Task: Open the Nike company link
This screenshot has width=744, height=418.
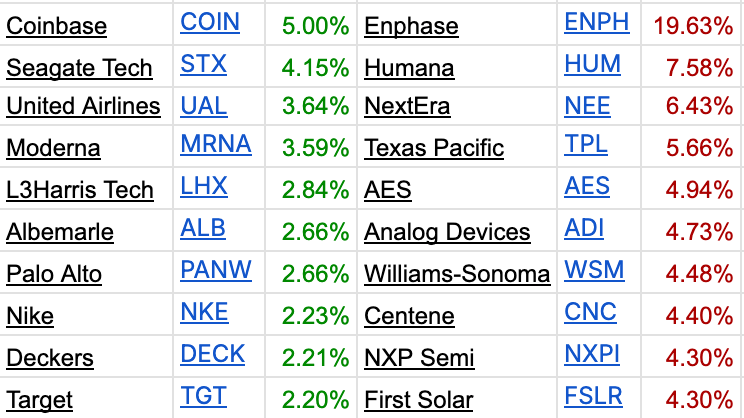Action: [x=30, y=316]
